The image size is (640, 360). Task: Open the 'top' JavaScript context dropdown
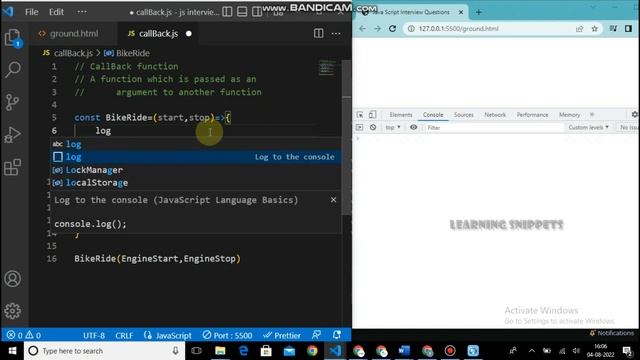click(393, 127)
